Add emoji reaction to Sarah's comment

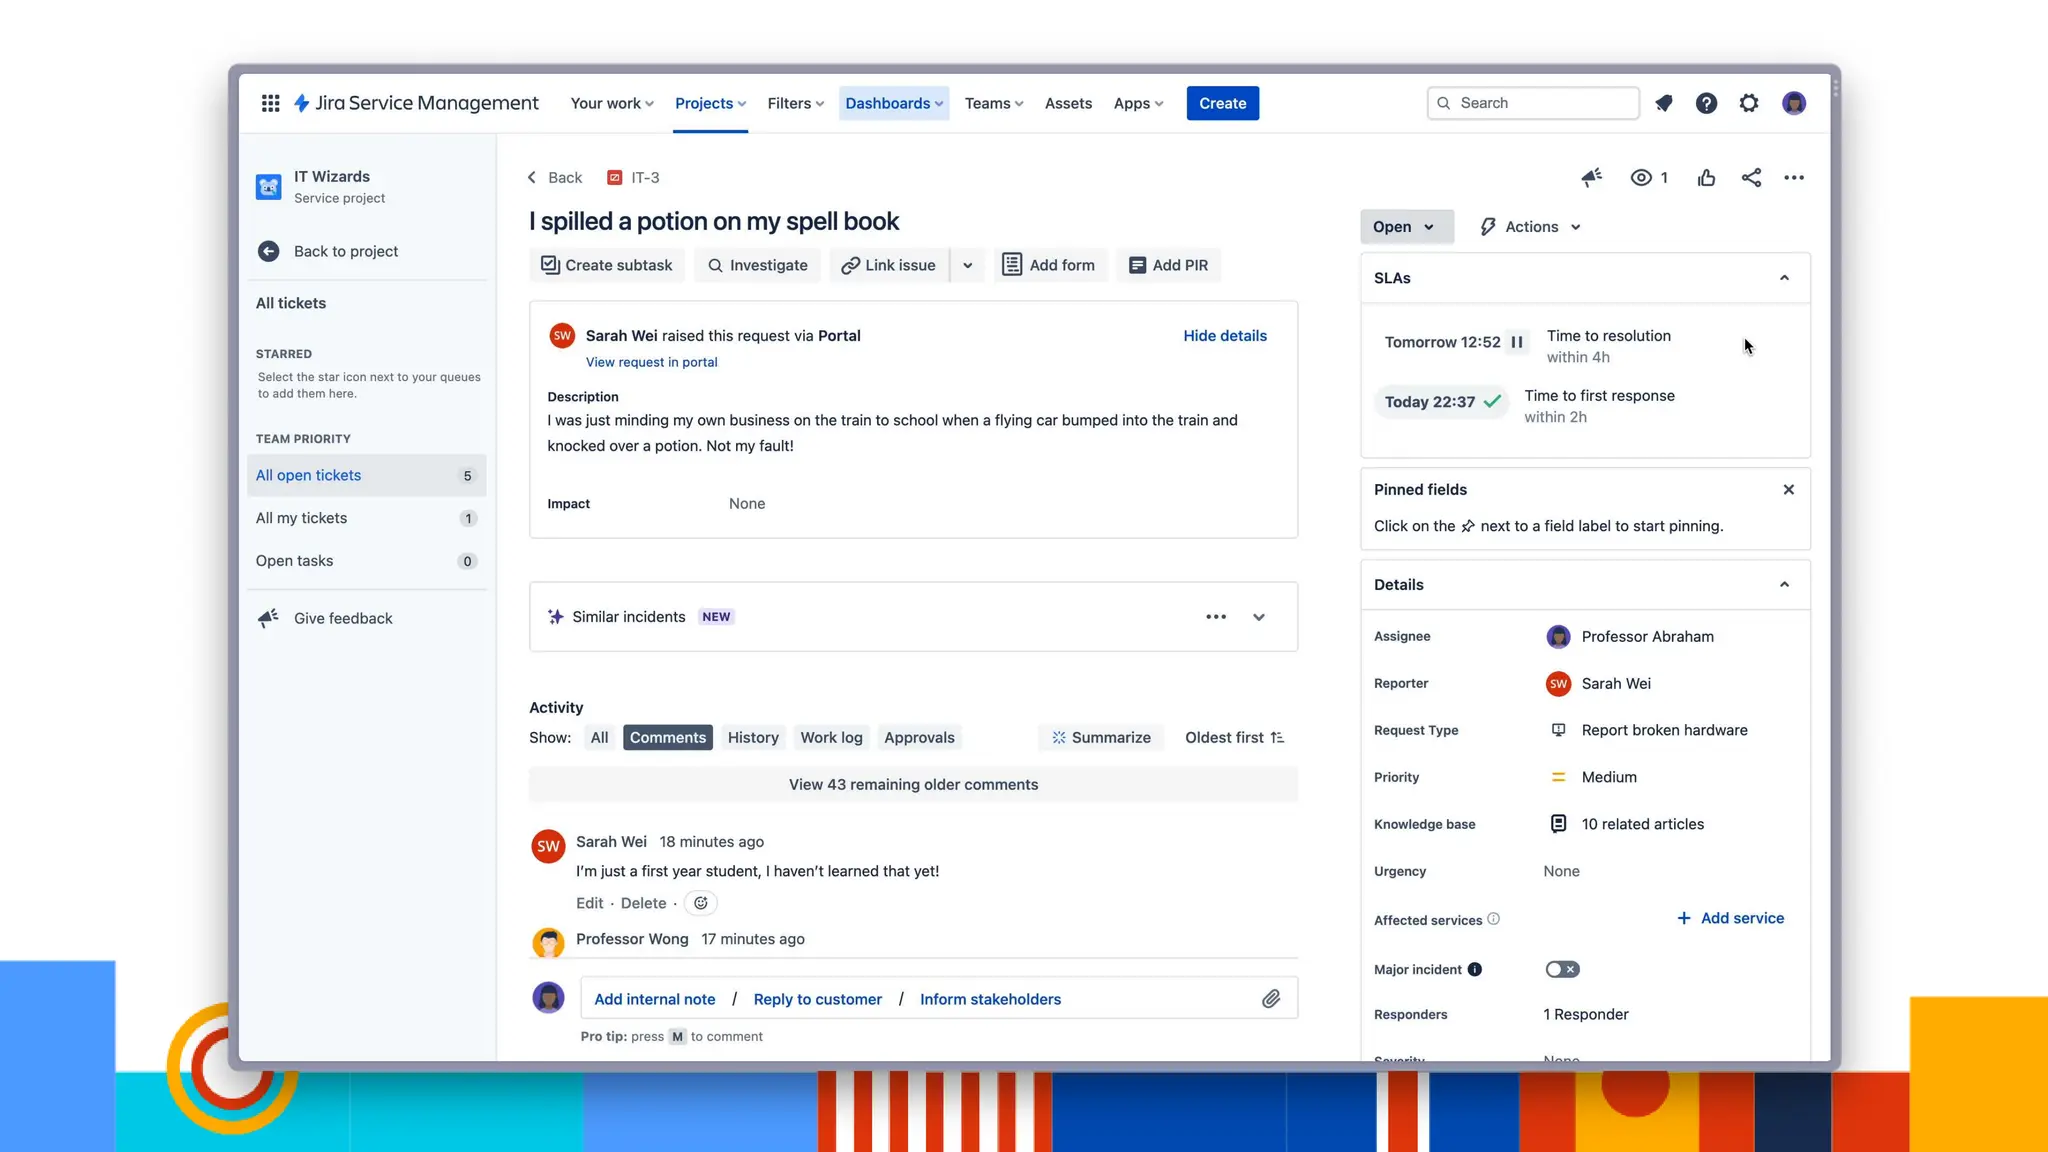701,903
